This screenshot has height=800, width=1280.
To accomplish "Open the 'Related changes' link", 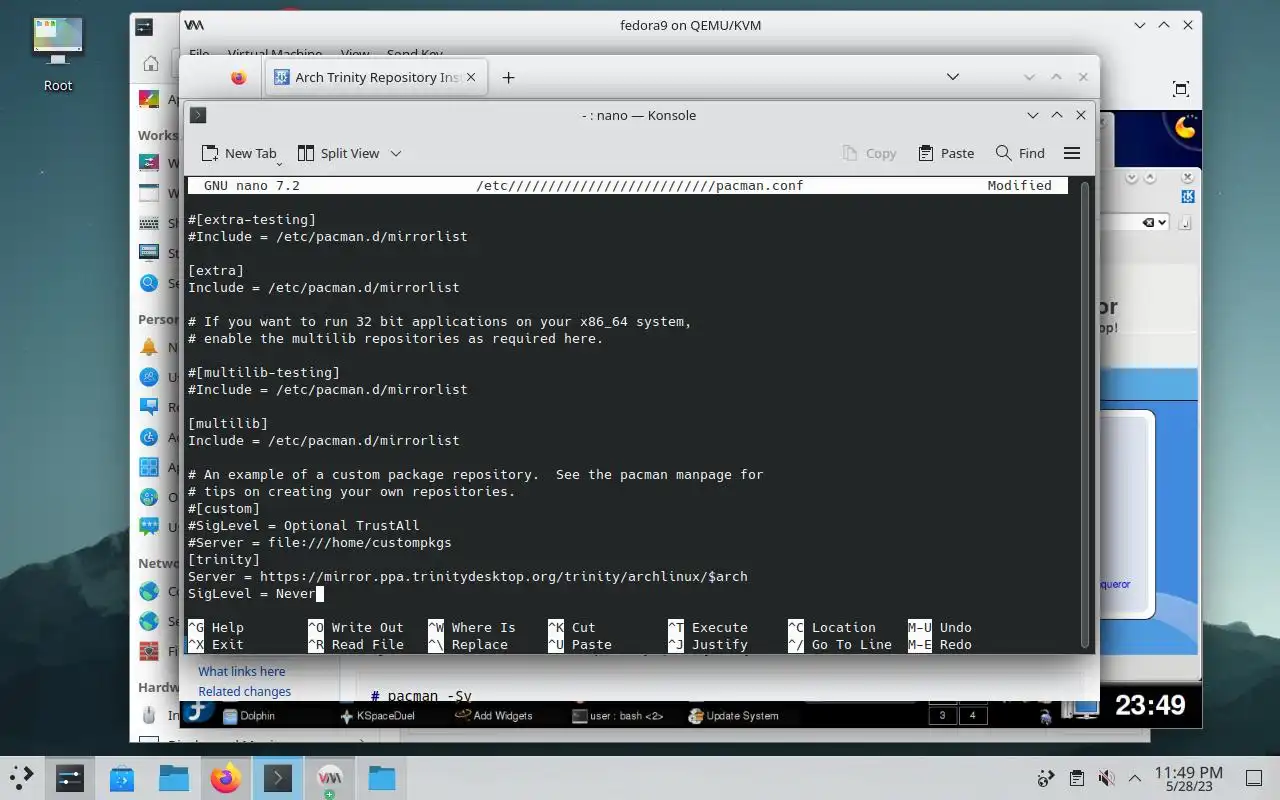I will (x=245, y=691).
